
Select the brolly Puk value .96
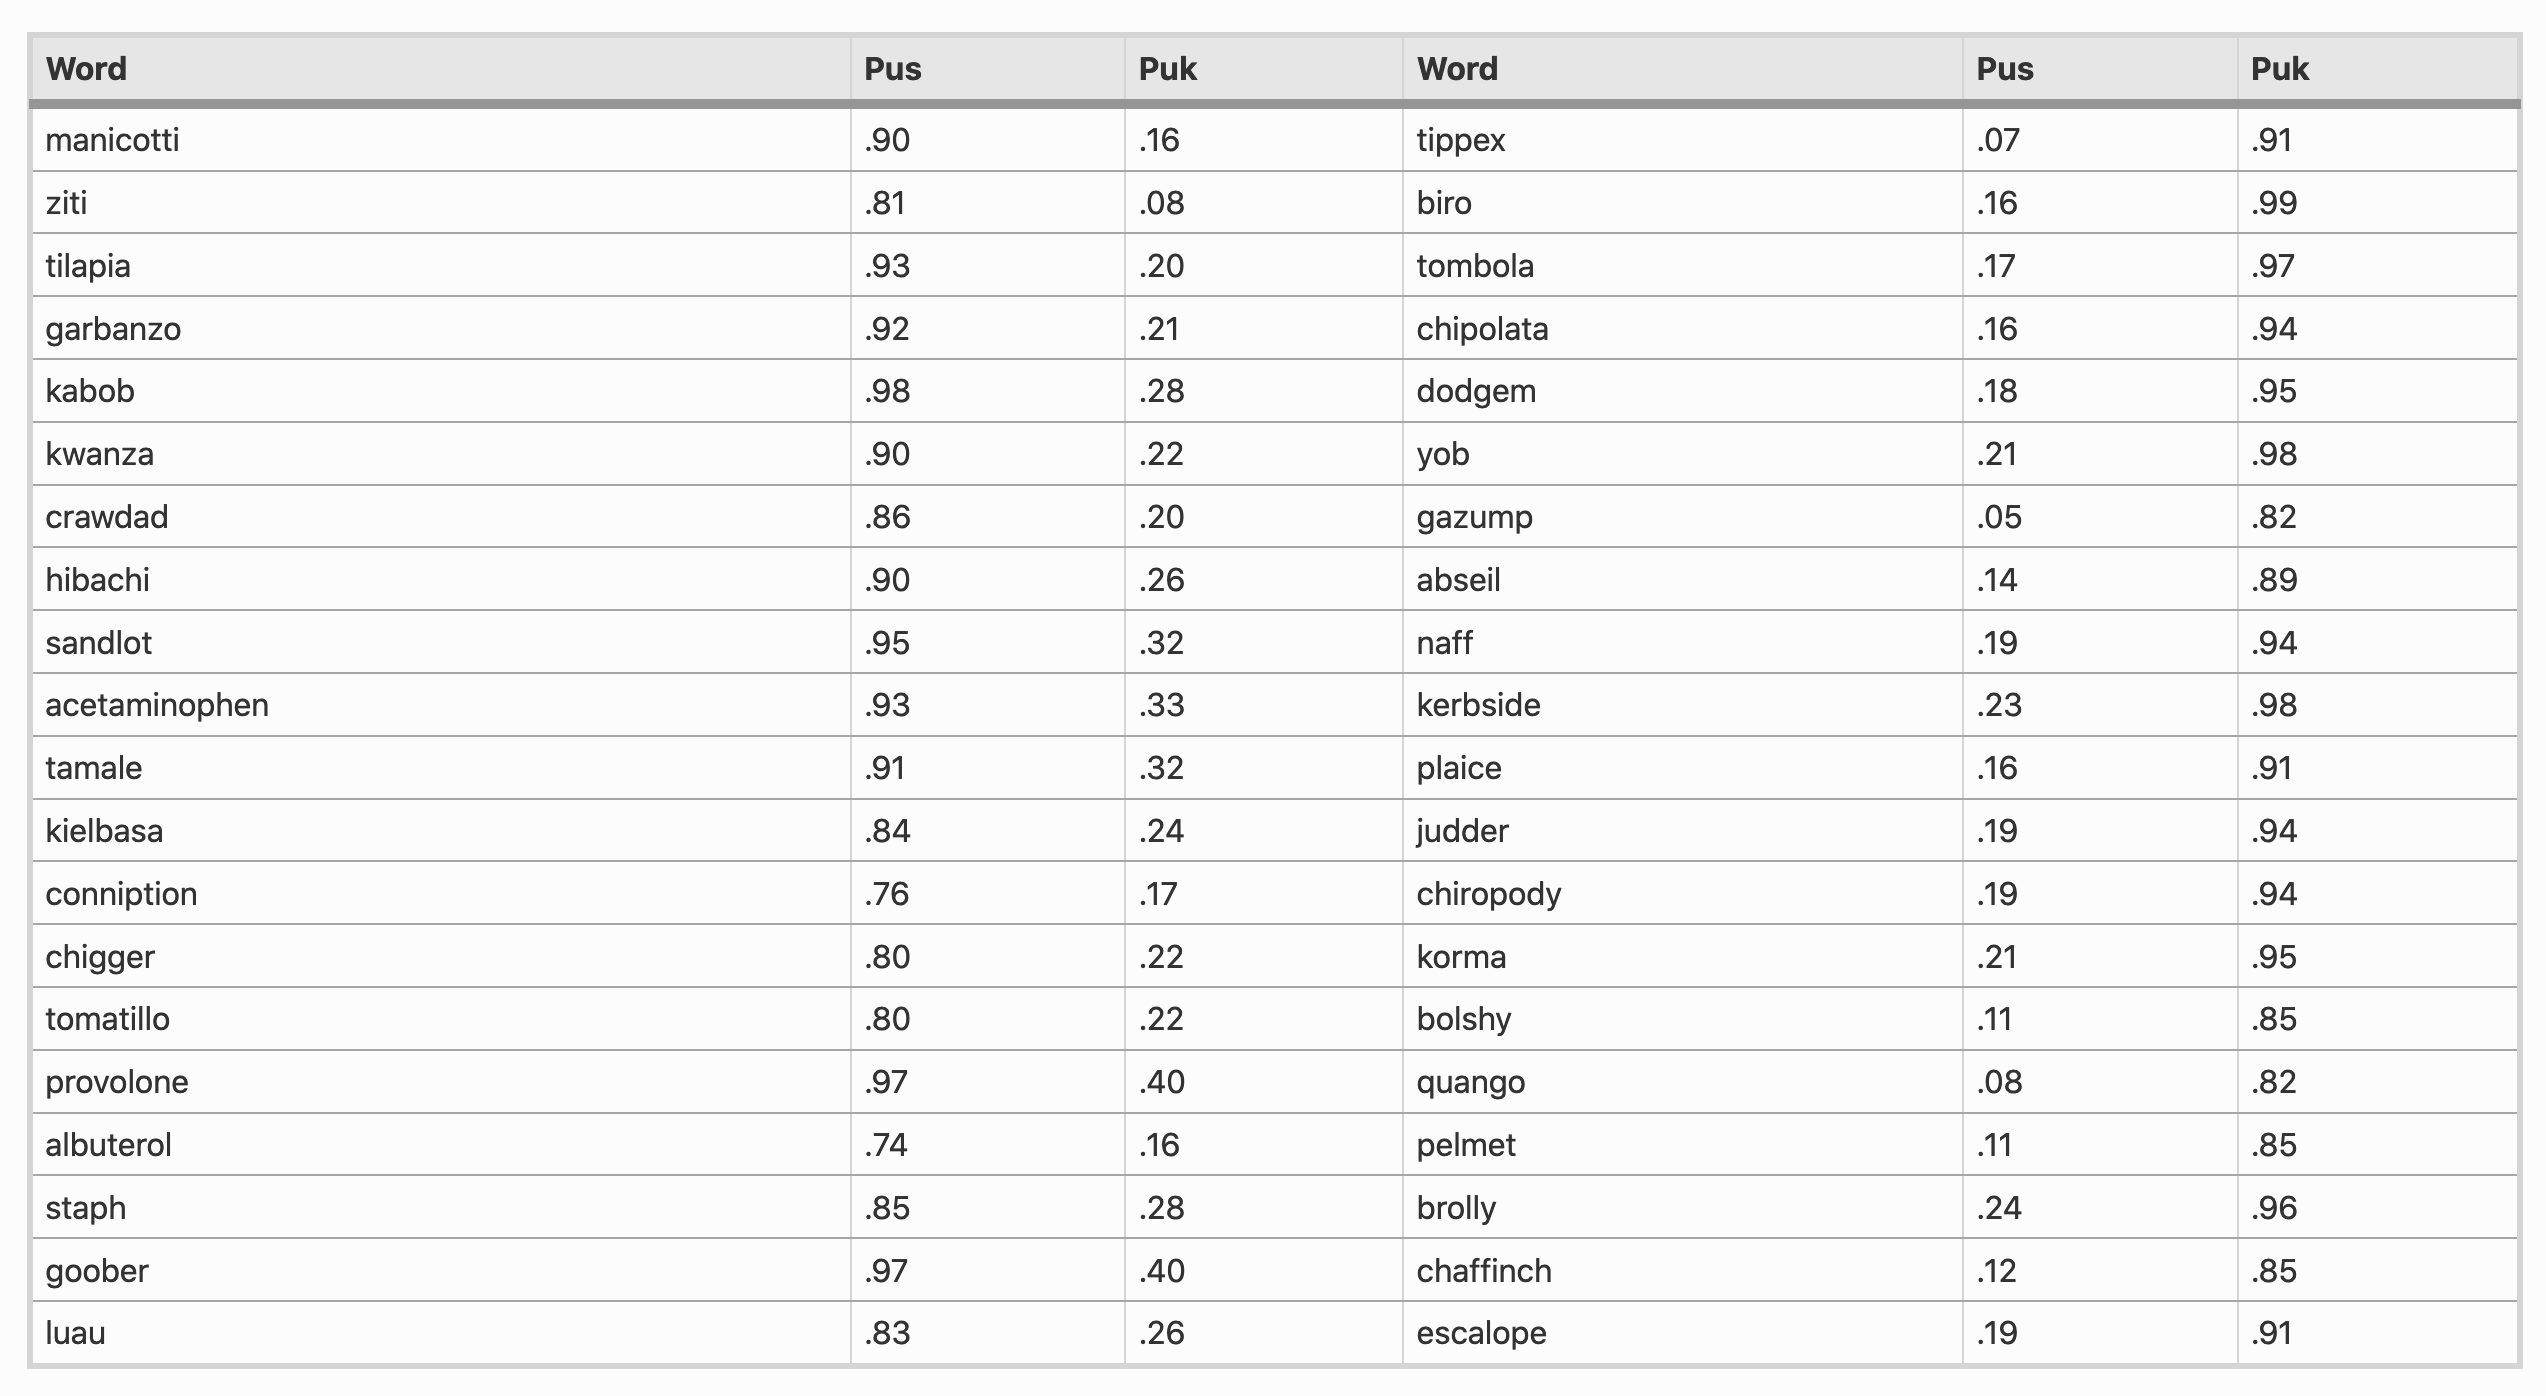tap(2273, 1208)
